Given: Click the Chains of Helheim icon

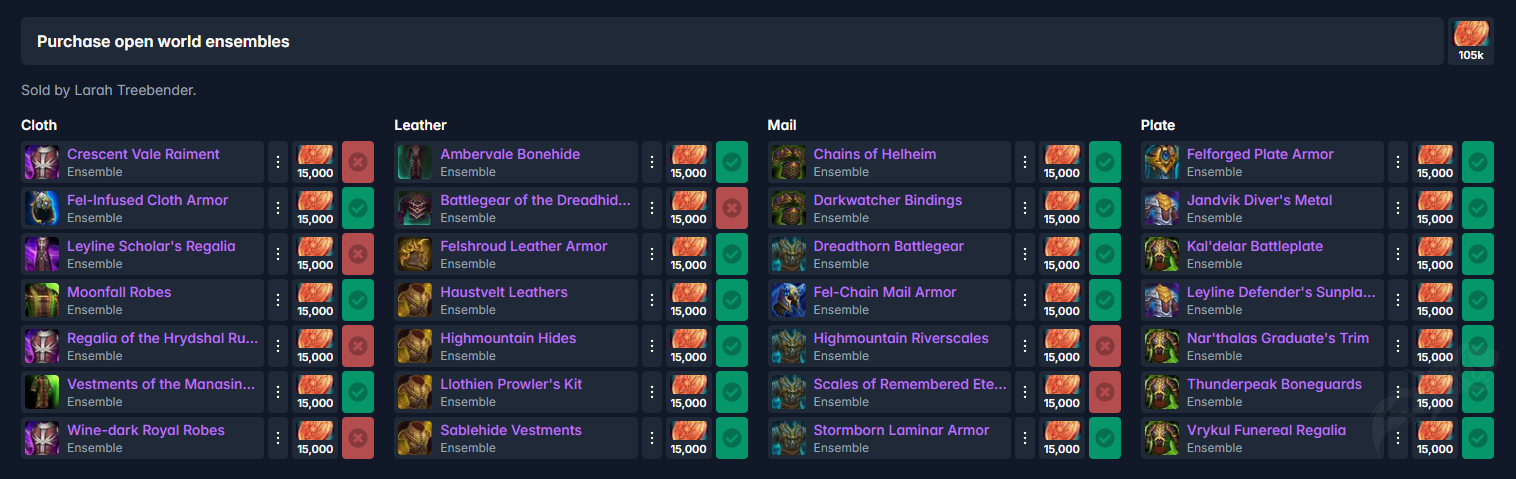Looking at the screenshot, I should [788, 162].
